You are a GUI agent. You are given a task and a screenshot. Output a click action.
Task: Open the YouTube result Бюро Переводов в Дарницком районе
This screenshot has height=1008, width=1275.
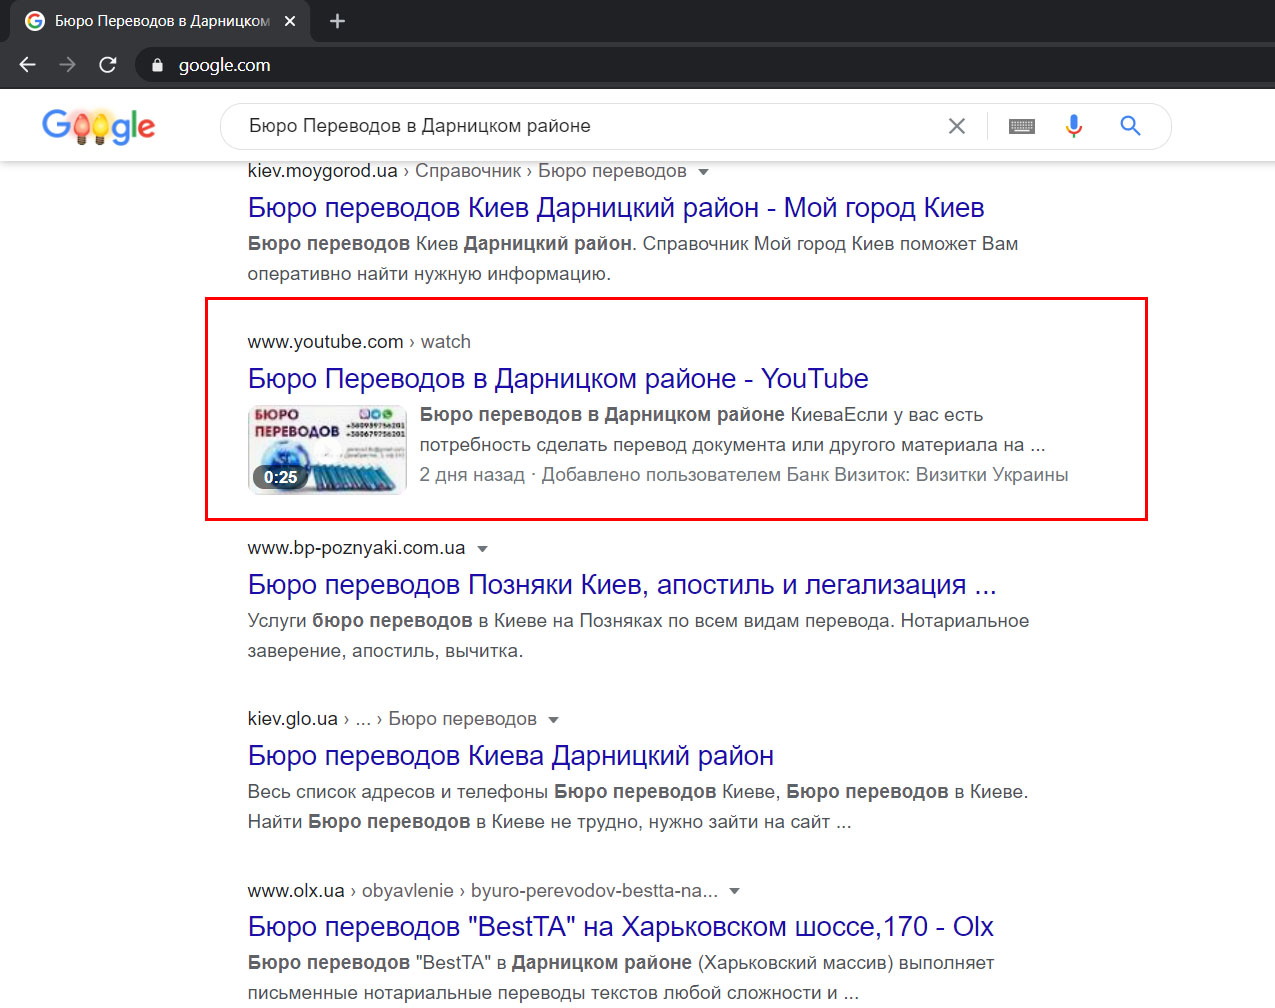tap(557, 379)
